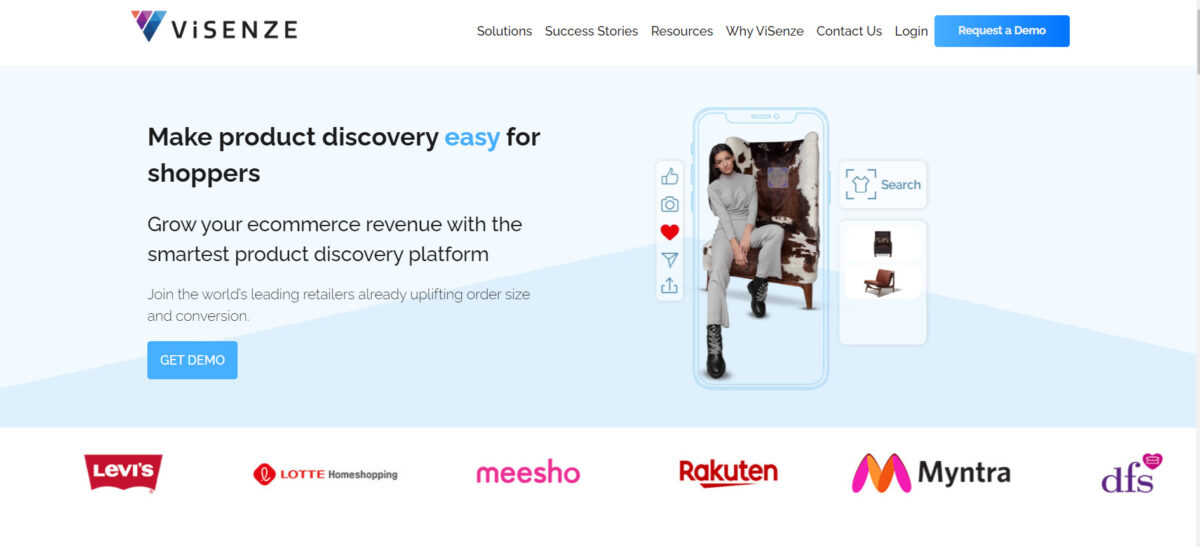Open the Success Stories menu item
The width and height of the screenshot is (1200, 547).
591,31
